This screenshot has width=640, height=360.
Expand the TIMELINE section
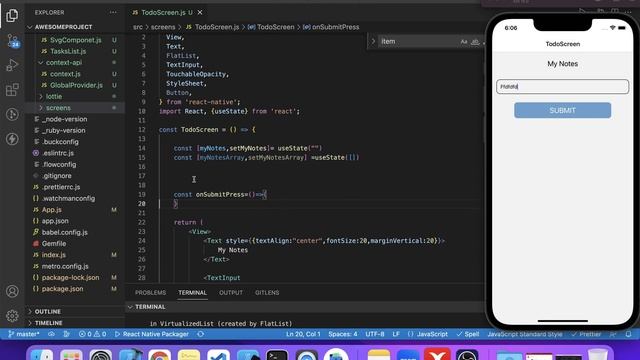click(x=49, y=323)
